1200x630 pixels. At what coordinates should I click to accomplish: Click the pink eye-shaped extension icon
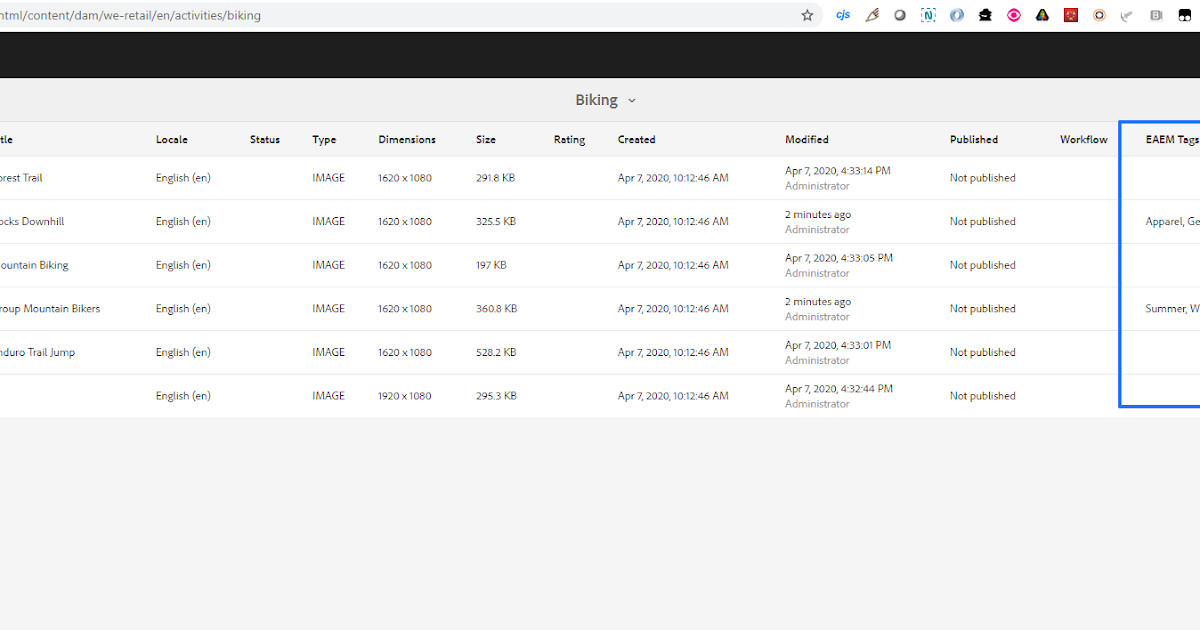[1013, 15]
